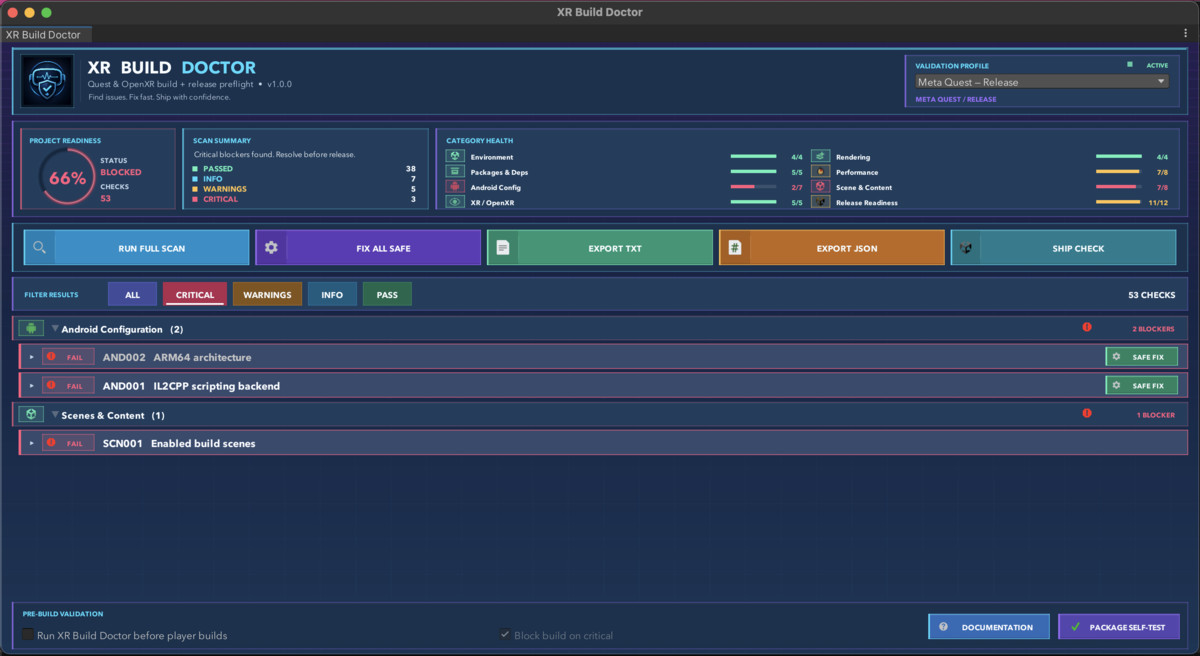This screenshot has height=656, width=1200.
Task: Click the Android Config 2/7 health bar
Action: click(754, 187)
